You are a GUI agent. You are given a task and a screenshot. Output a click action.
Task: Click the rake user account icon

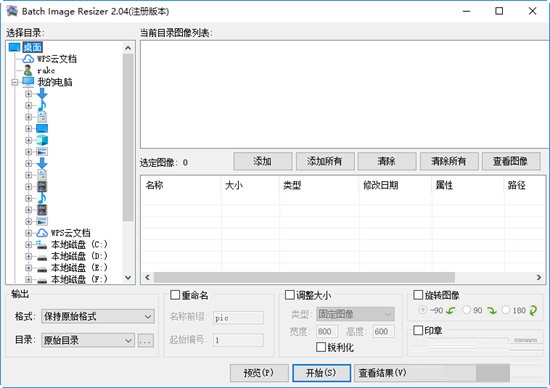(28, 70)
